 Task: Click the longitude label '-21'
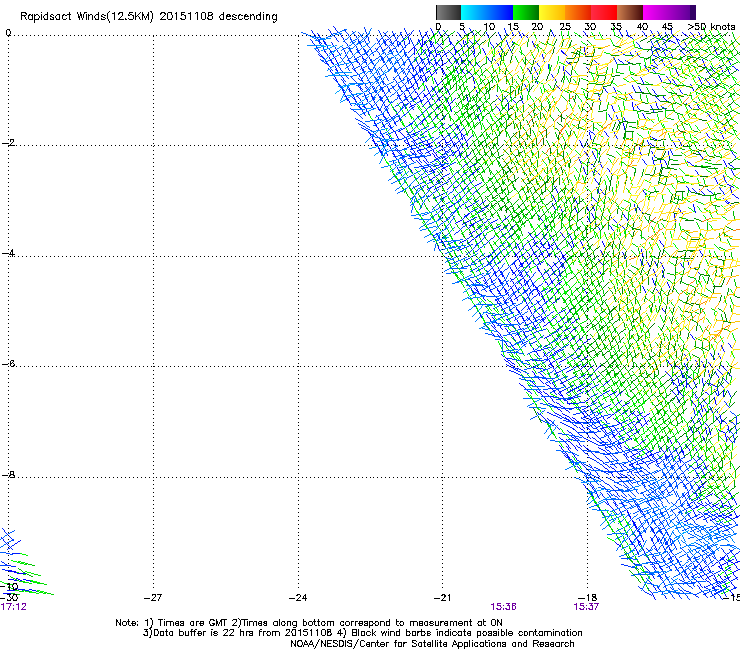point(442,598)
